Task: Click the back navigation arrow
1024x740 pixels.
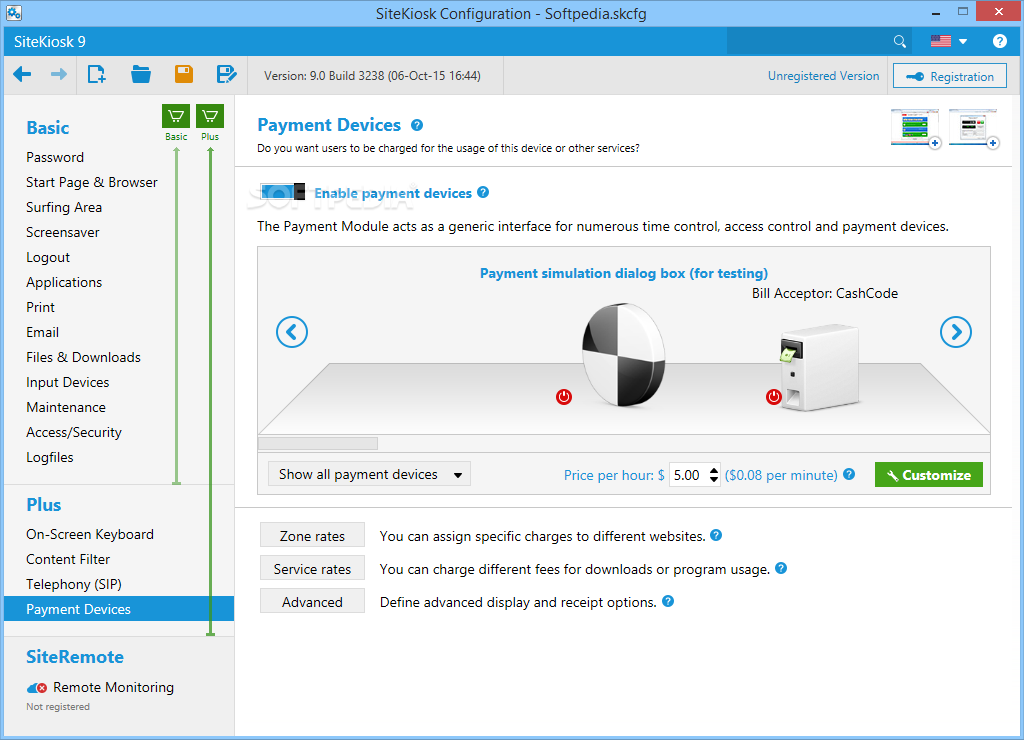Action: [x=22, y=74]
